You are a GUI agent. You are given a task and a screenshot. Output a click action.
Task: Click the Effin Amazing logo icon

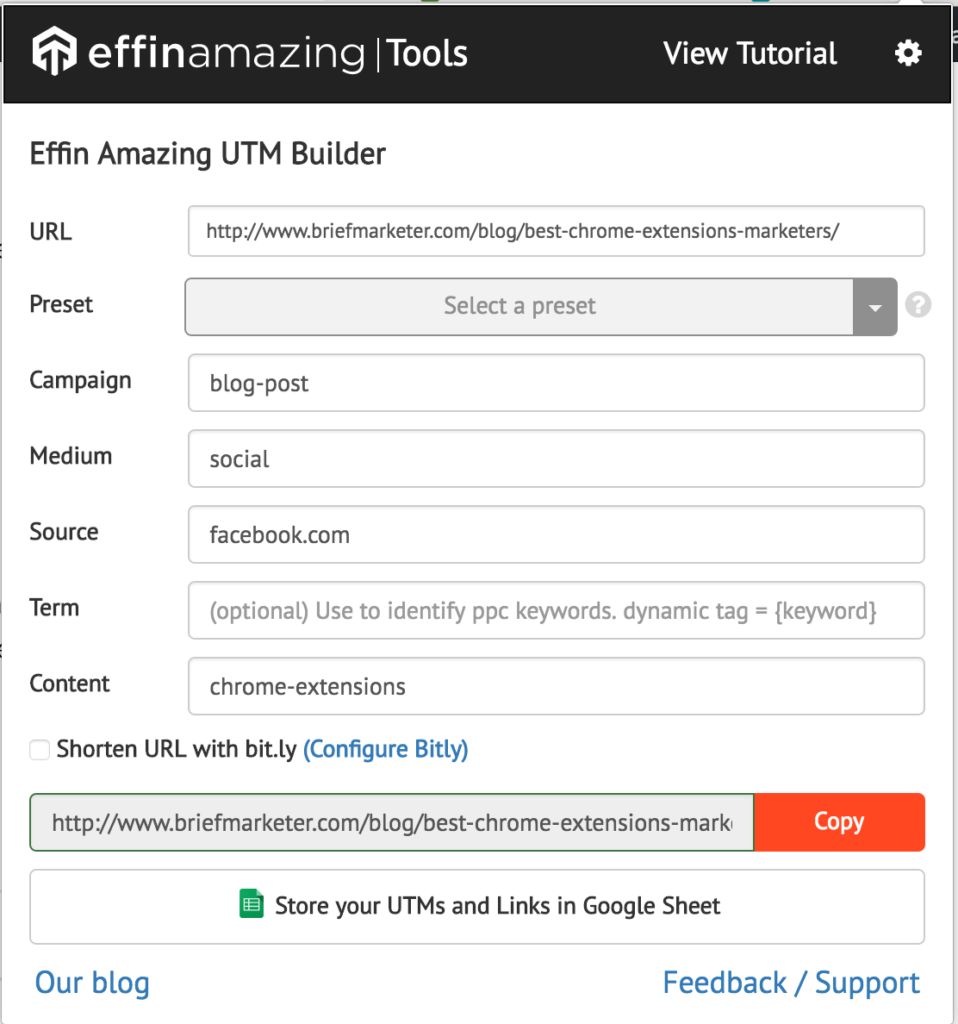[54, 51]
